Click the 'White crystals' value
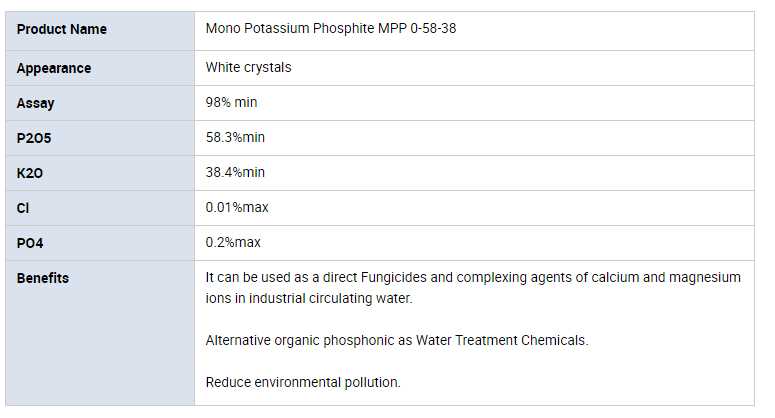This screenshot has height=418, width=775. [x=249, y=68]
